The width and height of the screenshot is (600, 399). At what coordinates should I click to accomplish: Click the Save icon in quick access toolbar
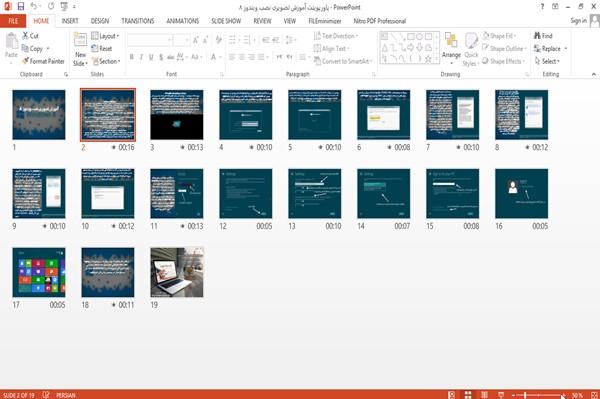[x=21, y=7]
